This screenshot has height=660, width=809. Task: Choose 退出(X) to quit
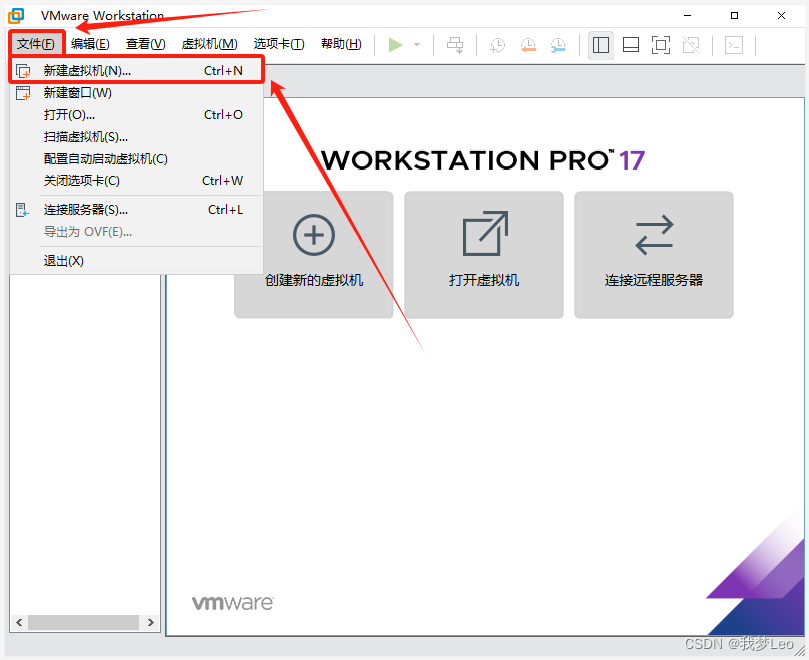[x=137, y=261]
